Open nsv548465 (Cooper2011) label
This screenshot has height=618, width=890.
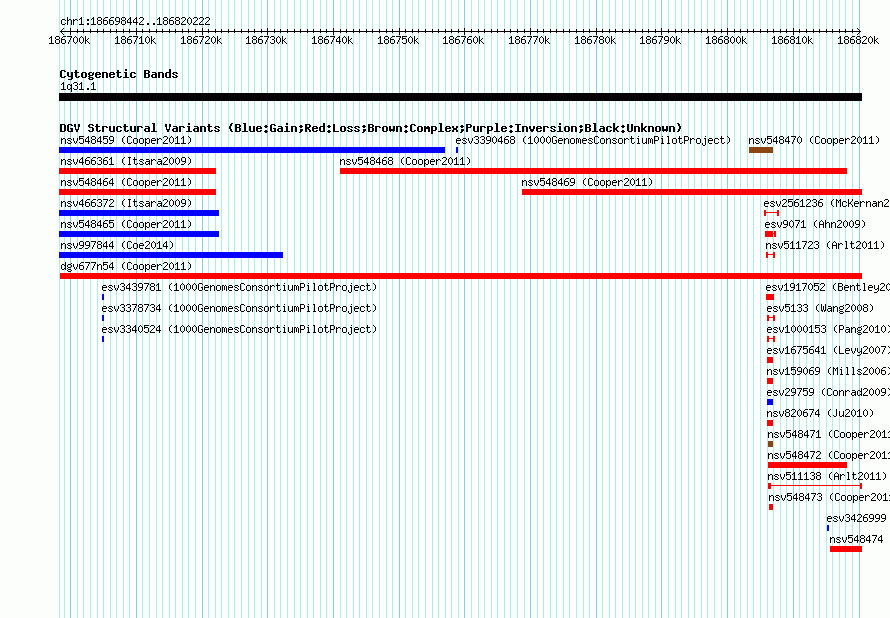[x=126, y=224]
